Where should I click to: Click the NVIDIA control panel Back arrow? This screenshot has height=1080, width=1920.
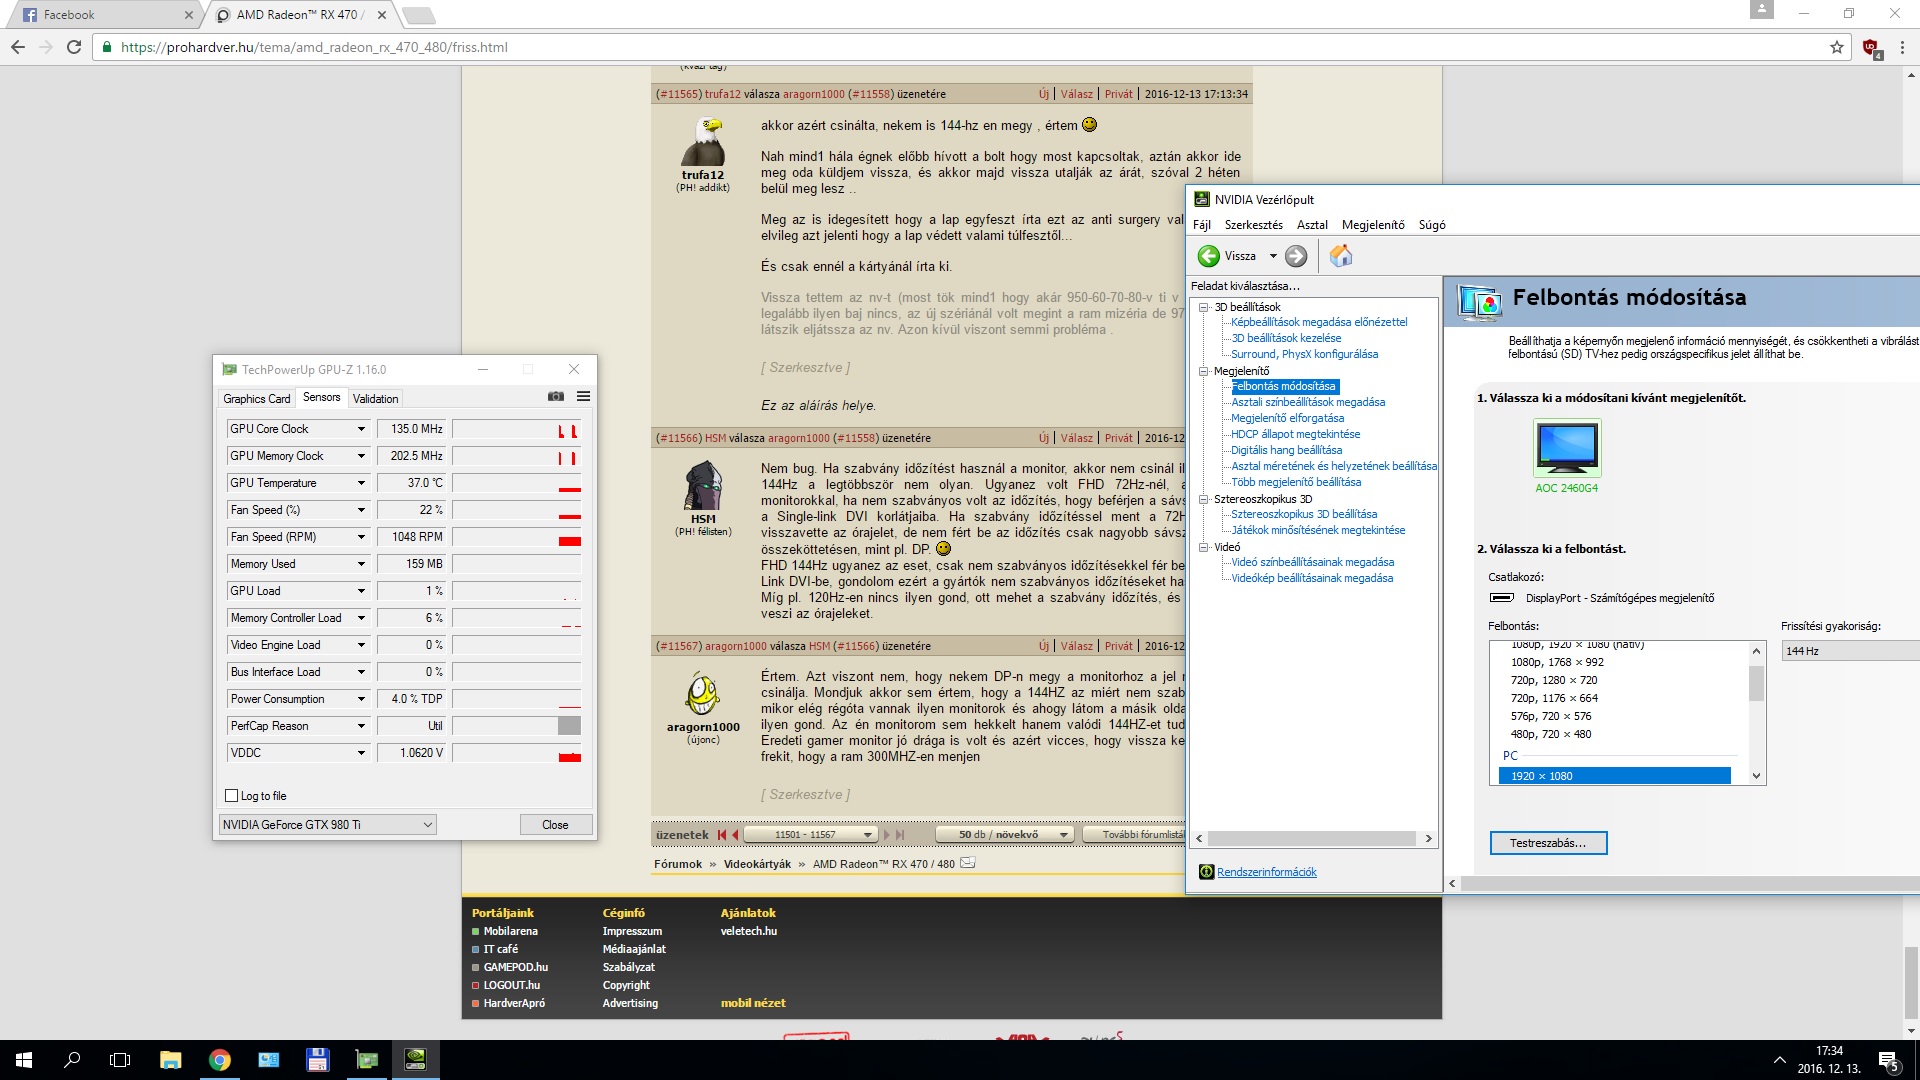click(1208, 257)
